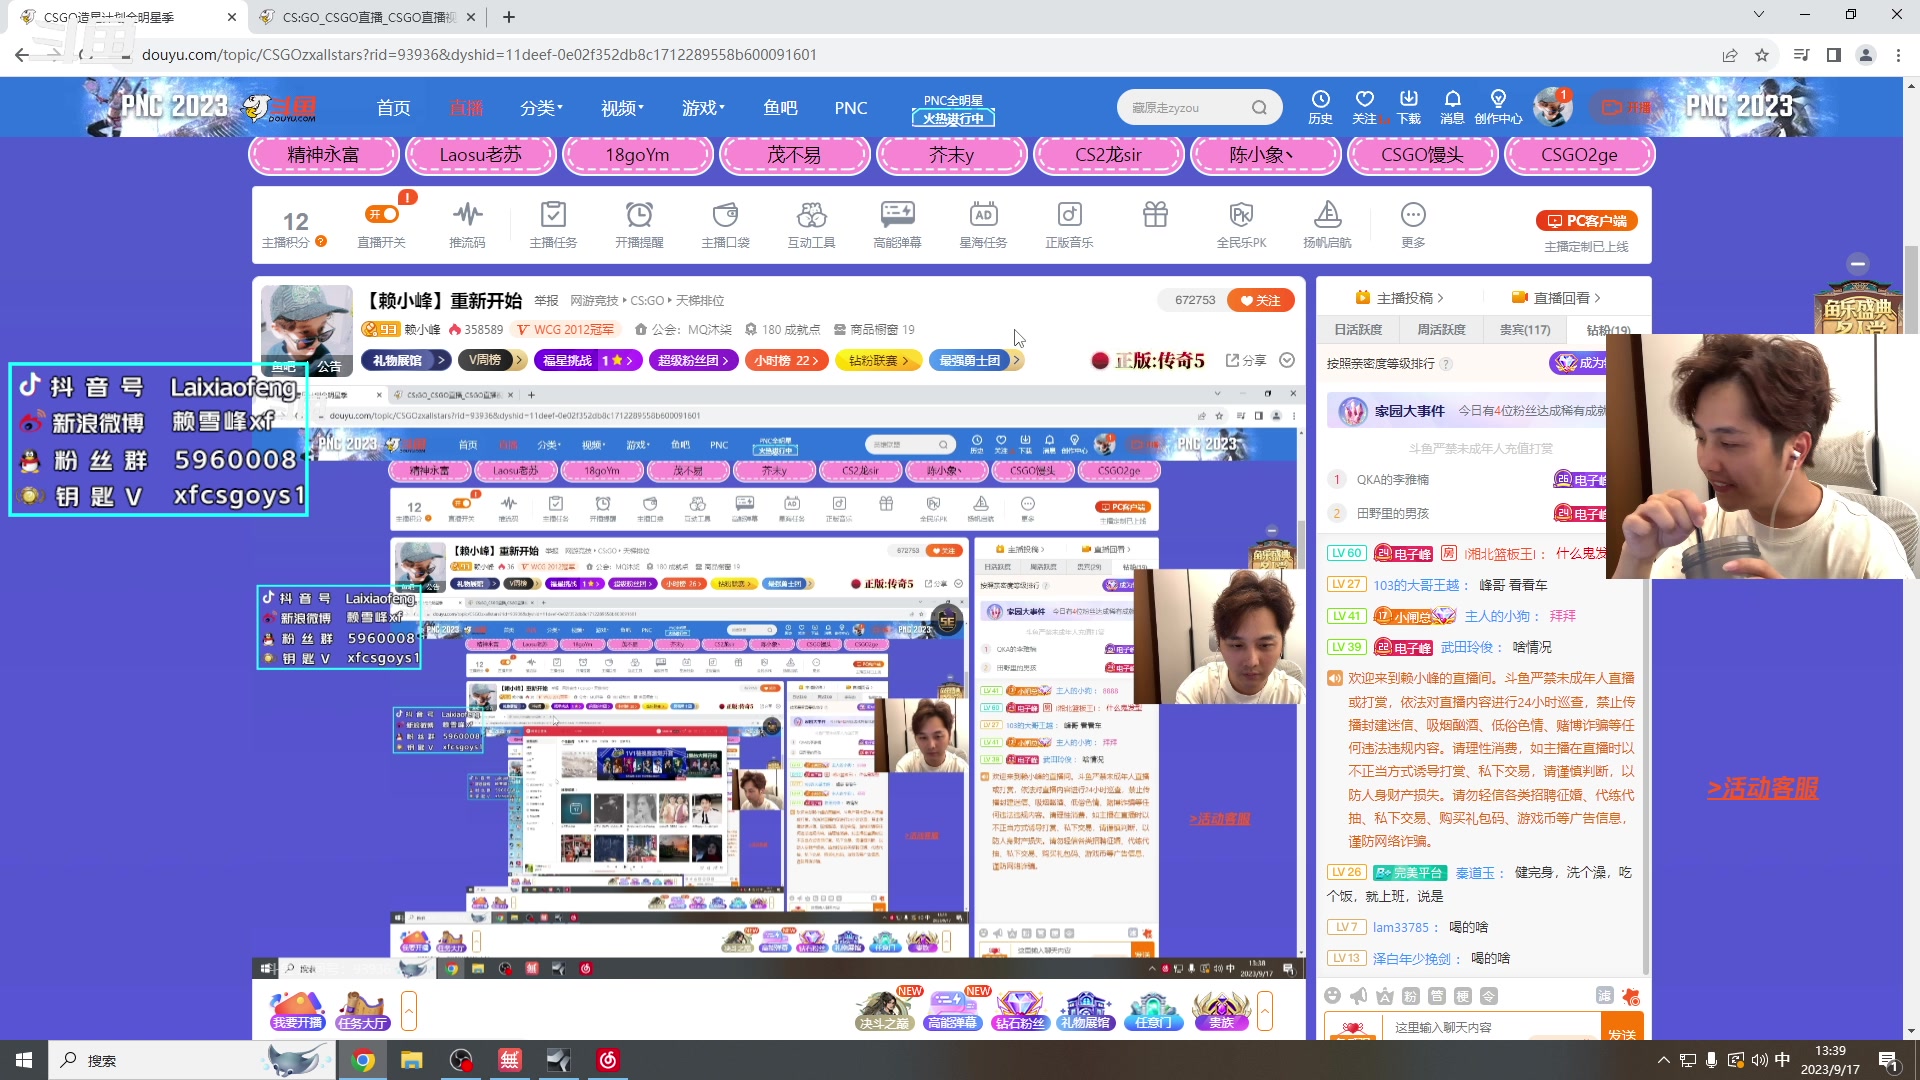Expand the 主播投稿 section arrow
Image resolution: width=1920 pixels, height=1080 pixels.
(1440, 298)
